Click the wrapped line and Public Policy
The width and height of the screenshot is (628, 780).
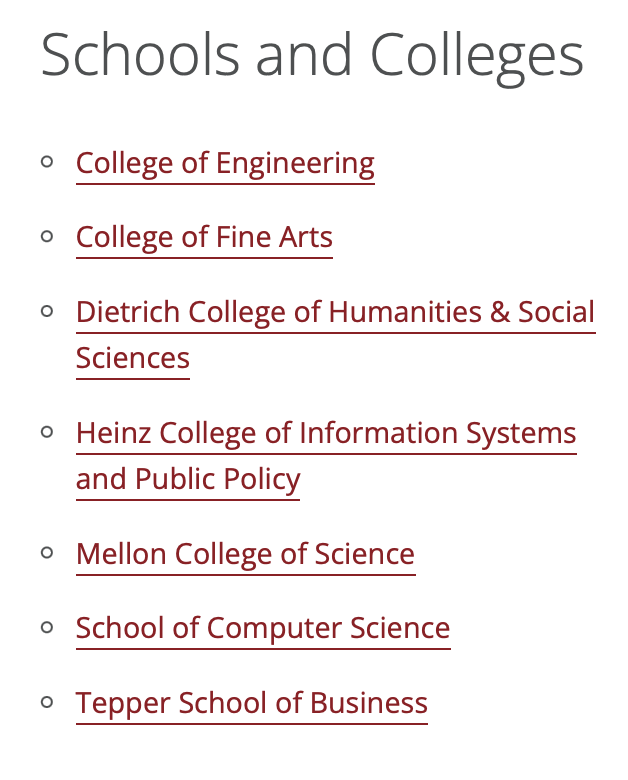click(188, 480)
